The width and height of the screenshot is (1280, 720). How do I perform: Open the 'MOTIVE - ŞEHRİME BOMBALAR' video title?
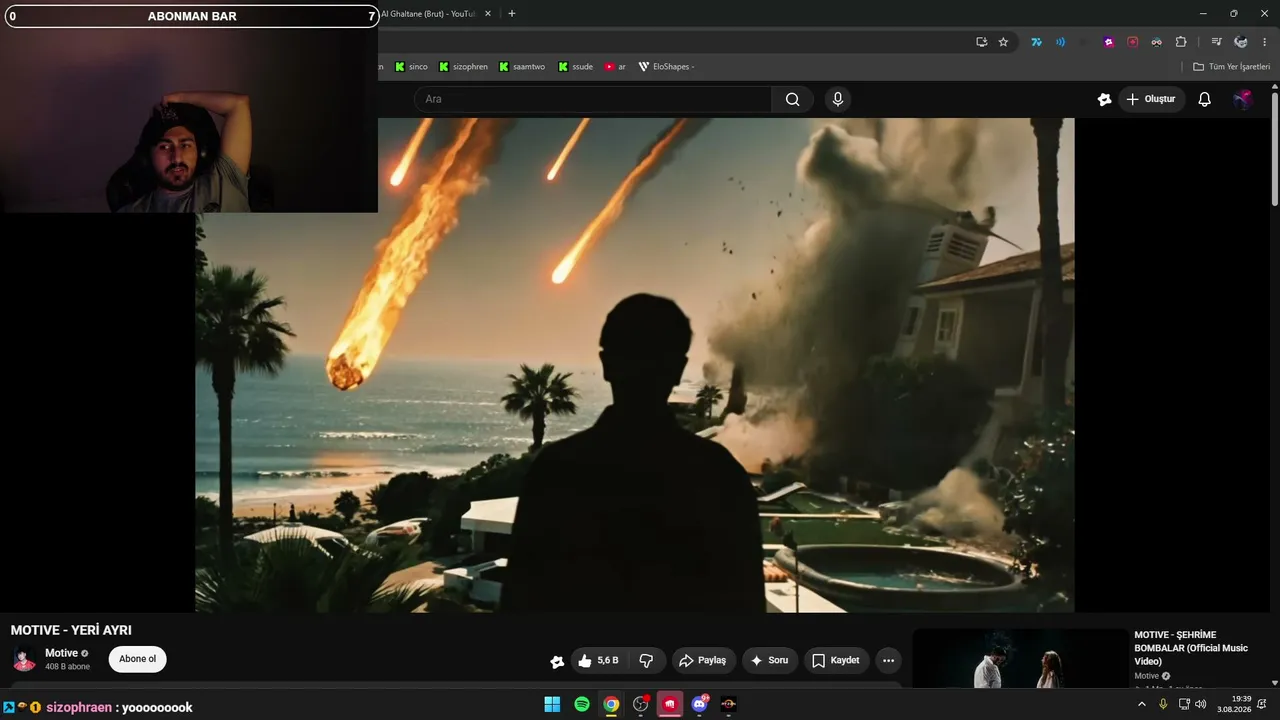(1191, 648)
